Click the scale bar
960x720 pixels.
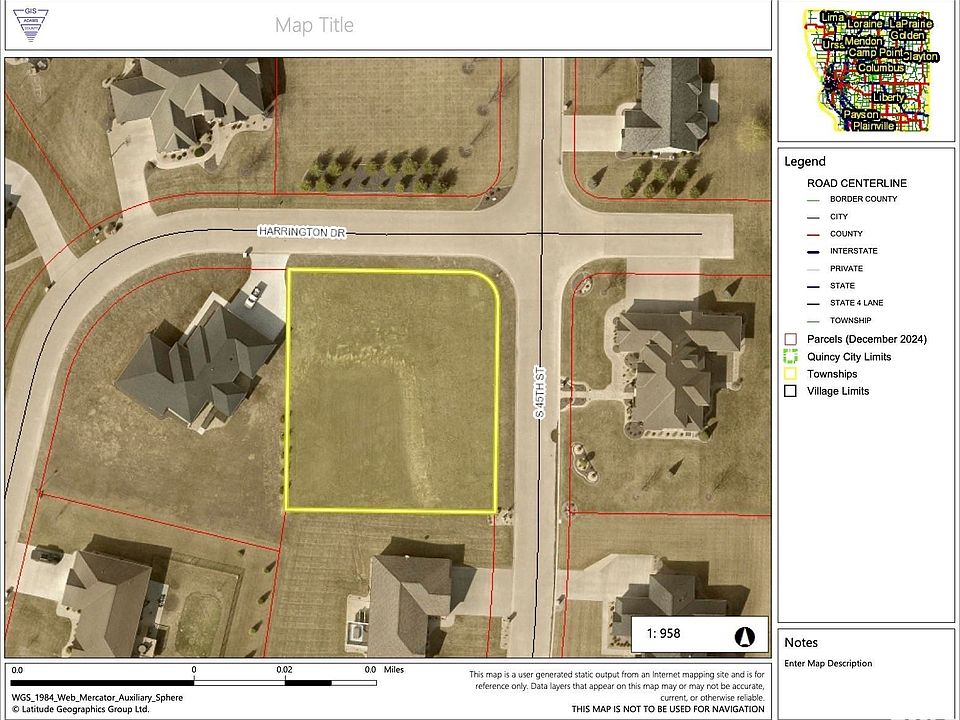(x=193, y=683)
